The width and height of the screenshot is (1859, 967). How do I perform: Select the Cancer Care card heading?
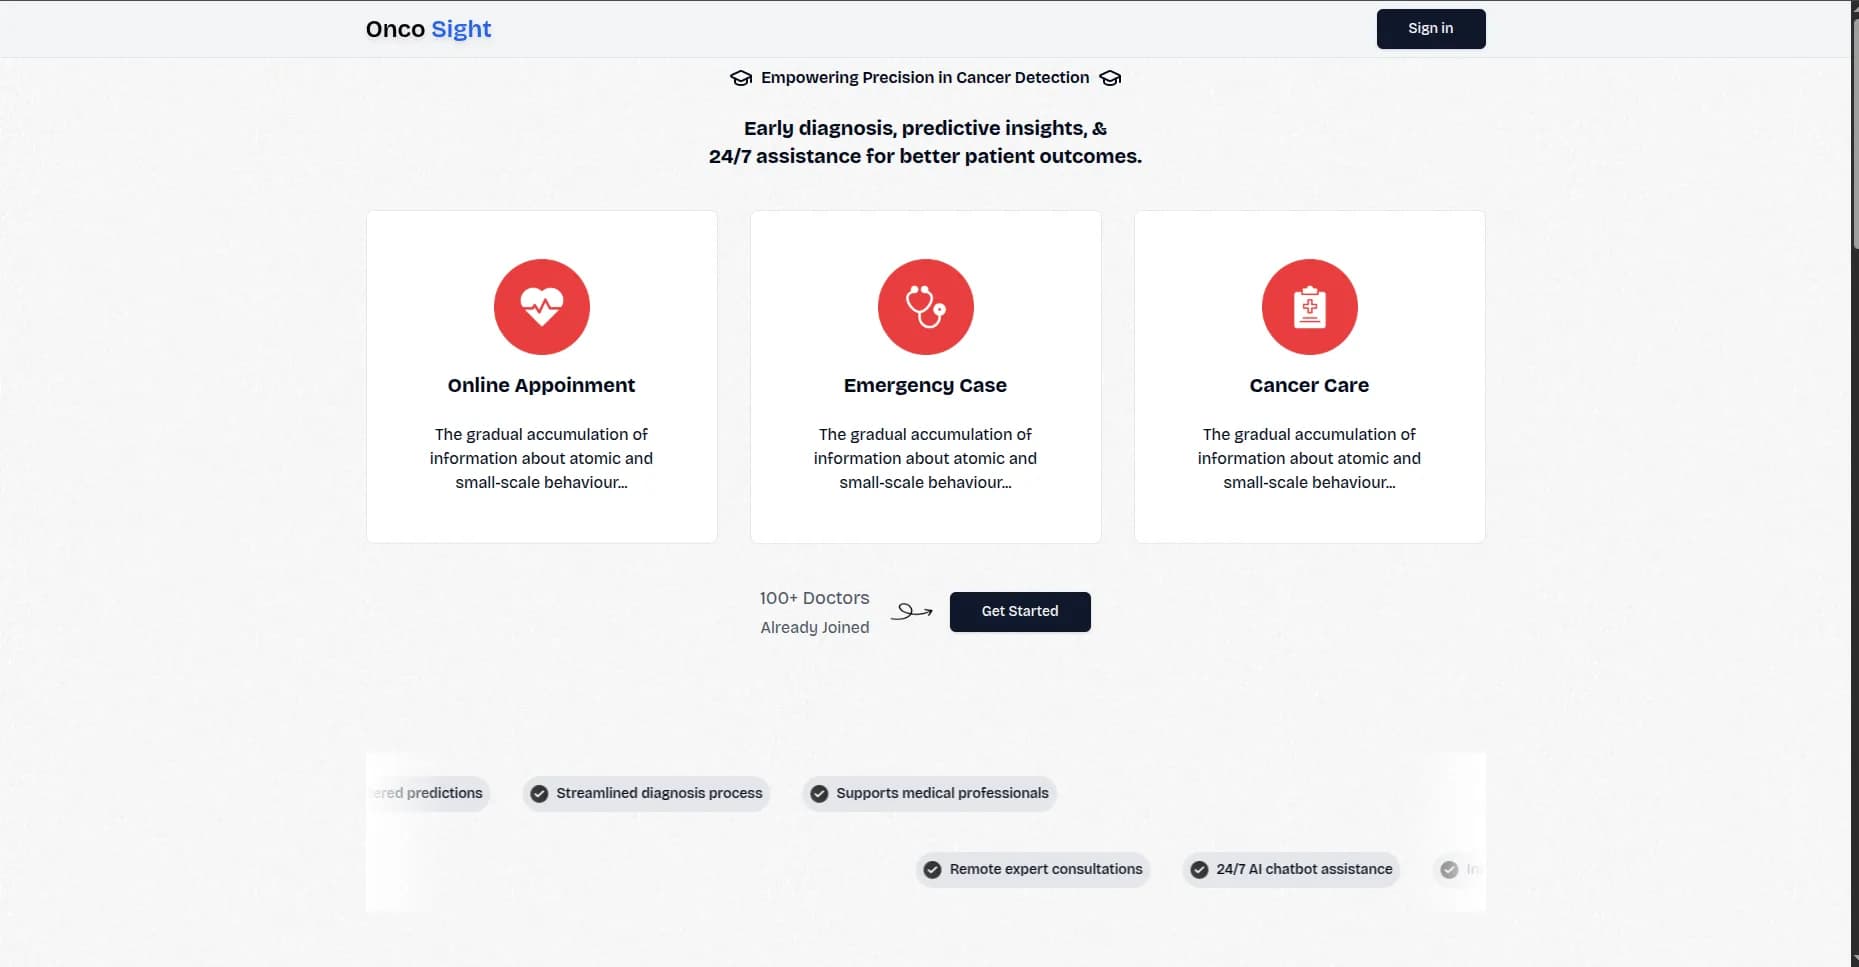click(x=1309, y=385)
